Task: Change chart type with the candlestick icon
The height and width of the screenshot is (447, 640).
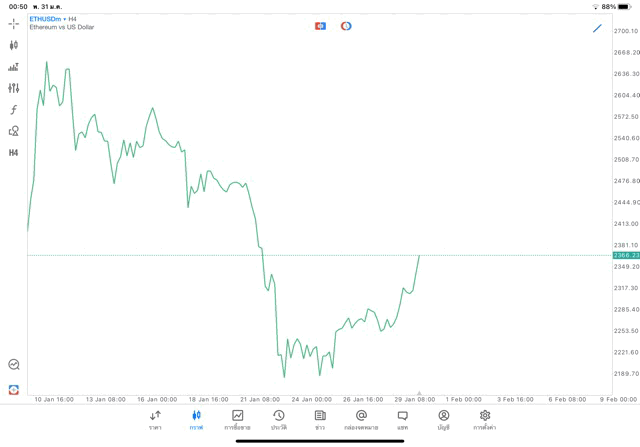Action: [x=14, y=45]
